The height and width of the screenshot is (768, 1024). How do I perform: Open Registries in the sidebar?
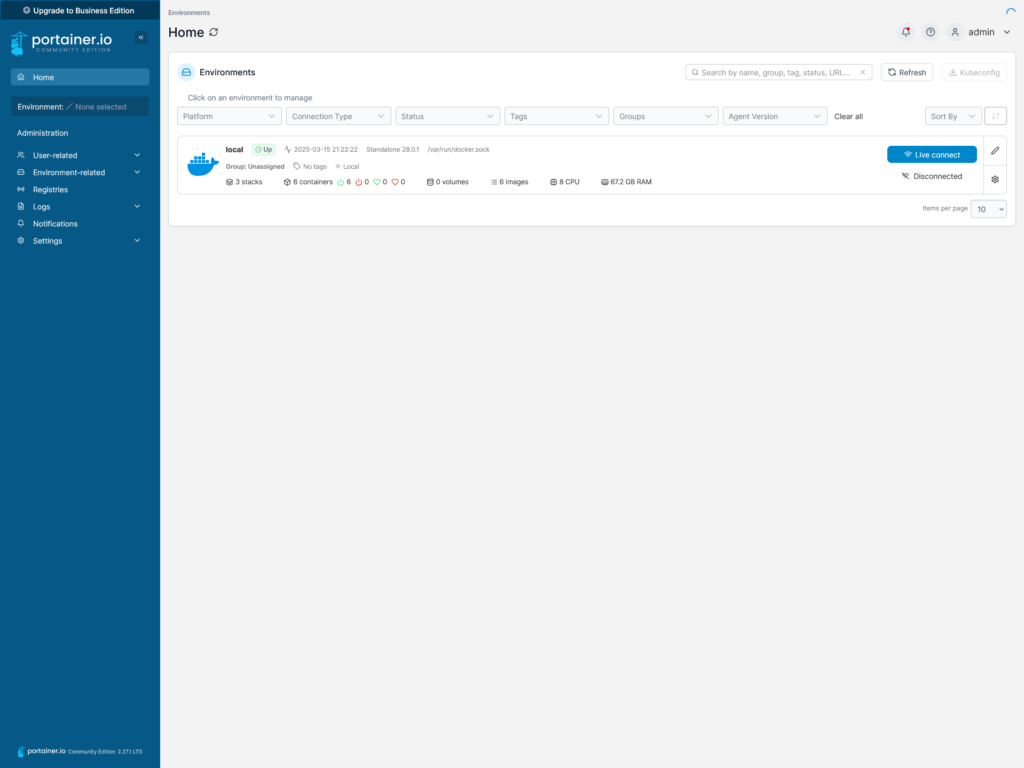(x=50, y=189)
